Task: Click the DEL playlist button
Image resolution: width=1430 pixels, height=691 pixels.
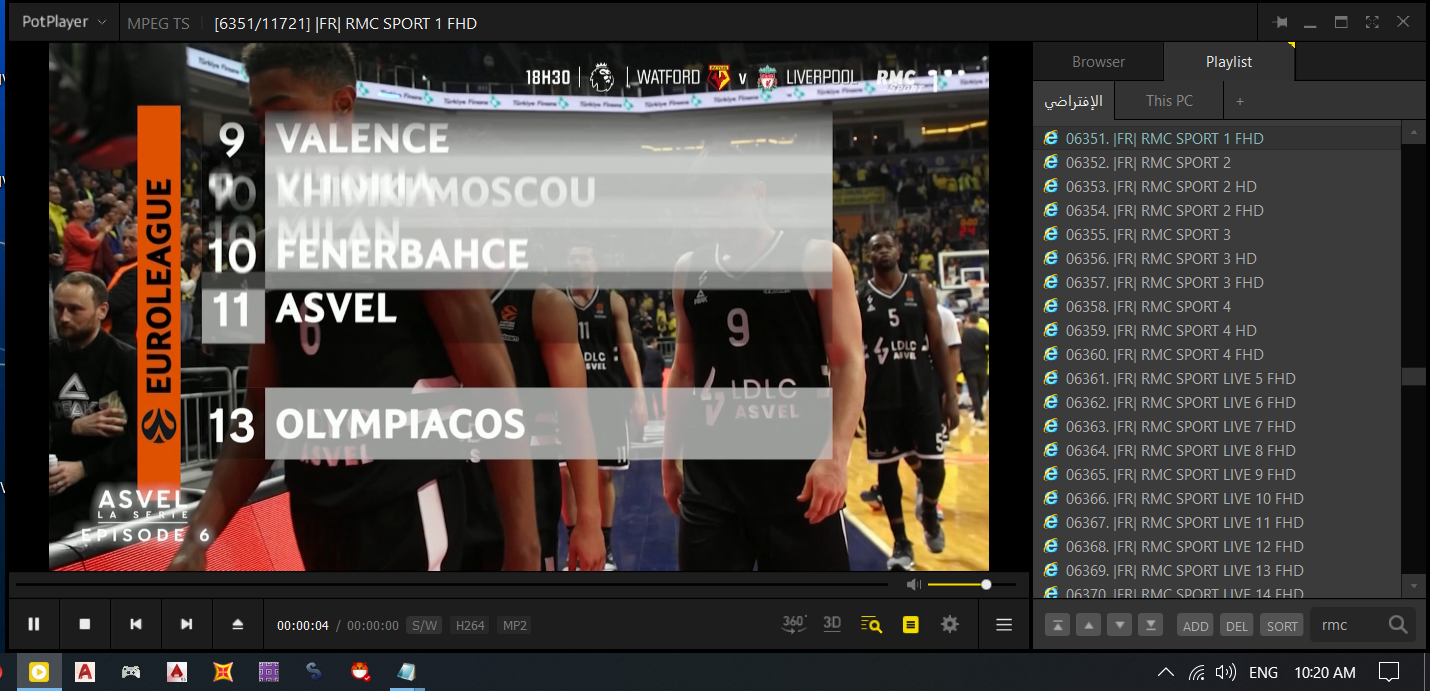Action: [x=1237, y=626]
